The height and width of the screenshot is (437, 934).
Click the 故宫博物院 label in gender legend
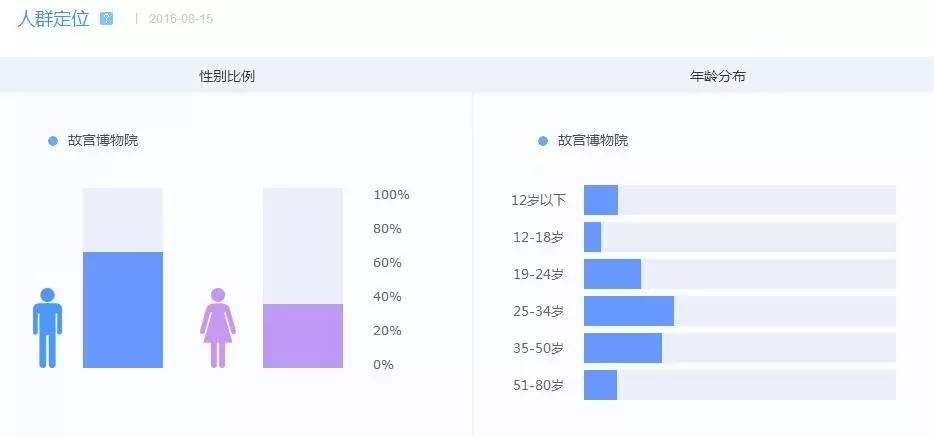pos(103,141)
